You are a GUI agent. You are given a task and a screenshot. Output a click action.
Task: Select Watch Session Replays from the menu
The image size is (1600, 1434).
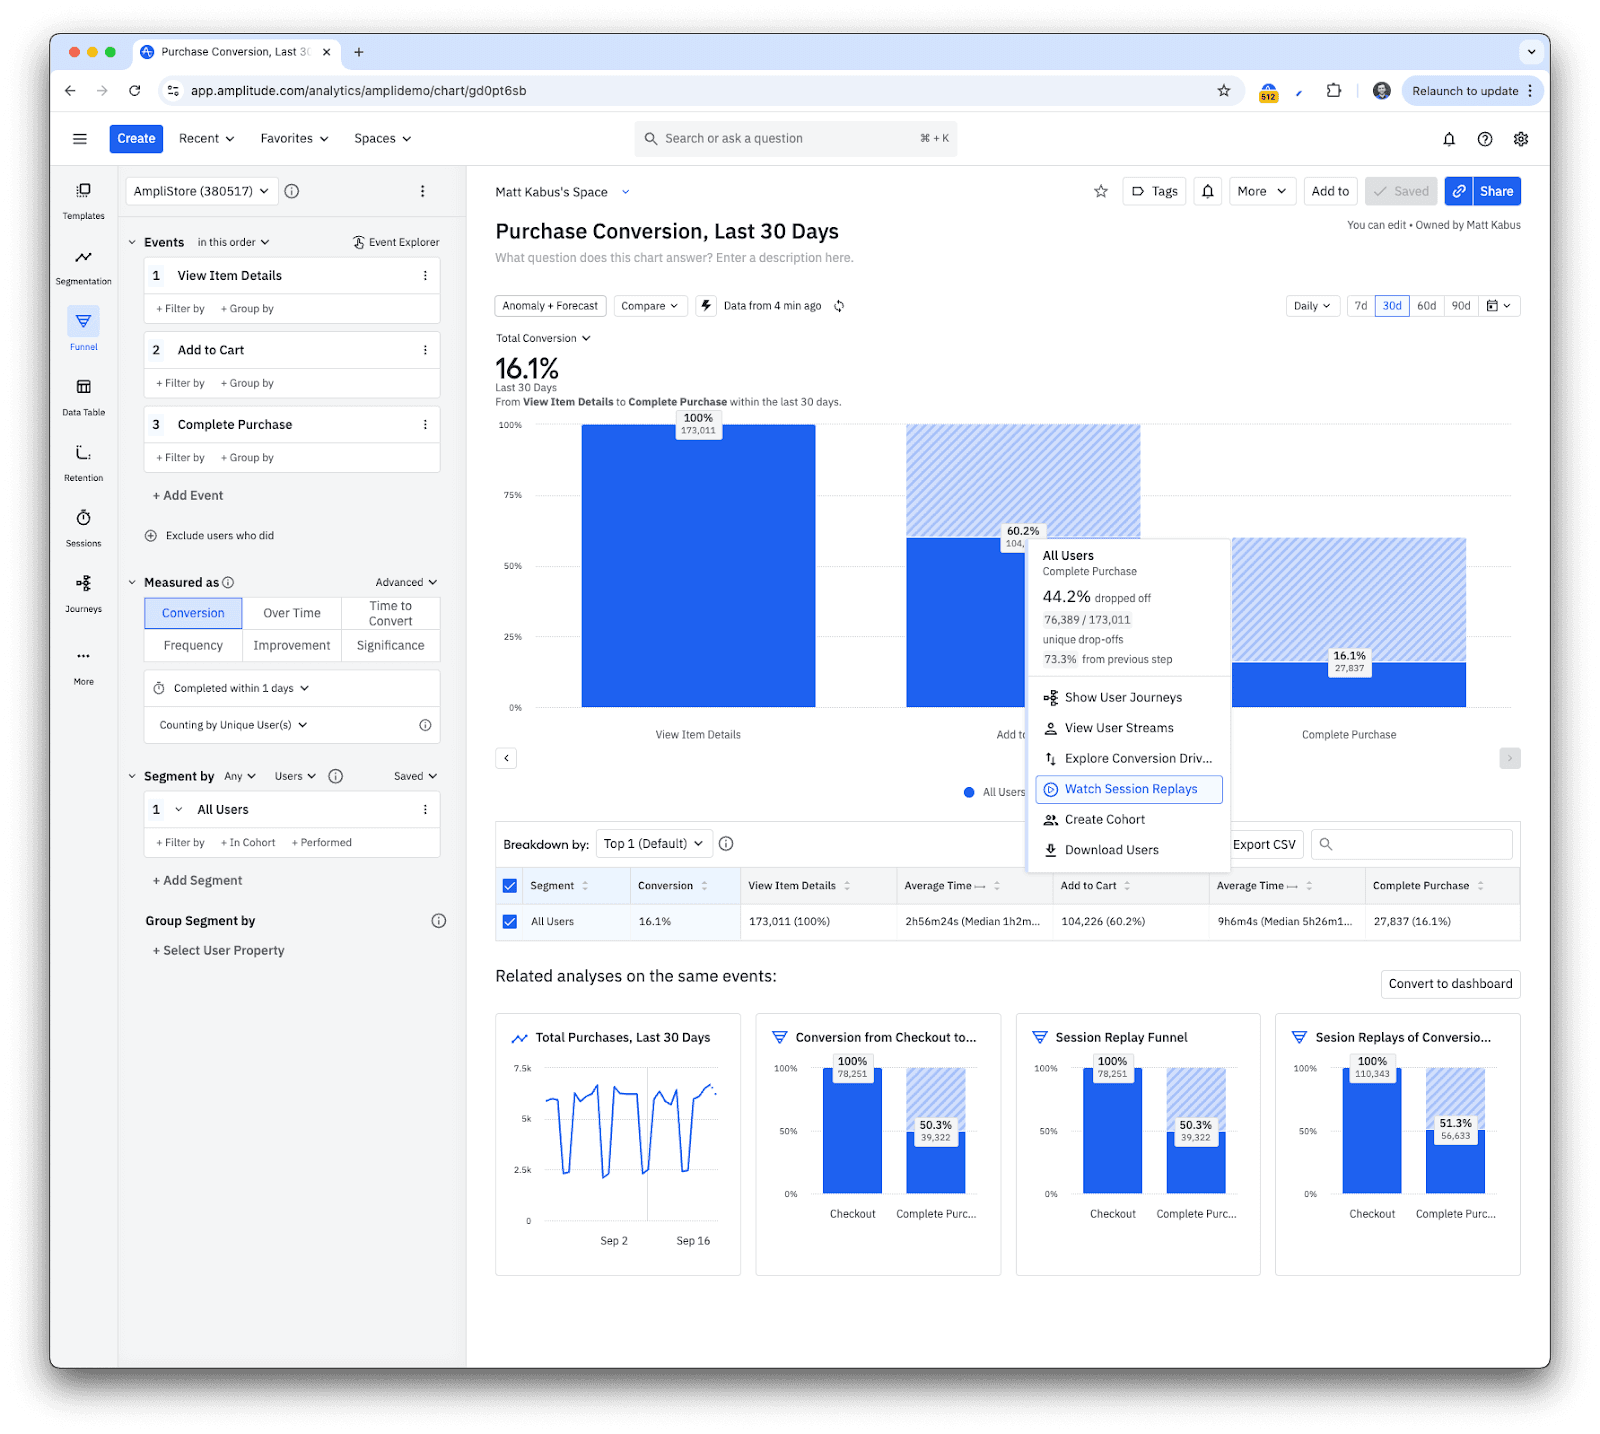[1128, 789]
